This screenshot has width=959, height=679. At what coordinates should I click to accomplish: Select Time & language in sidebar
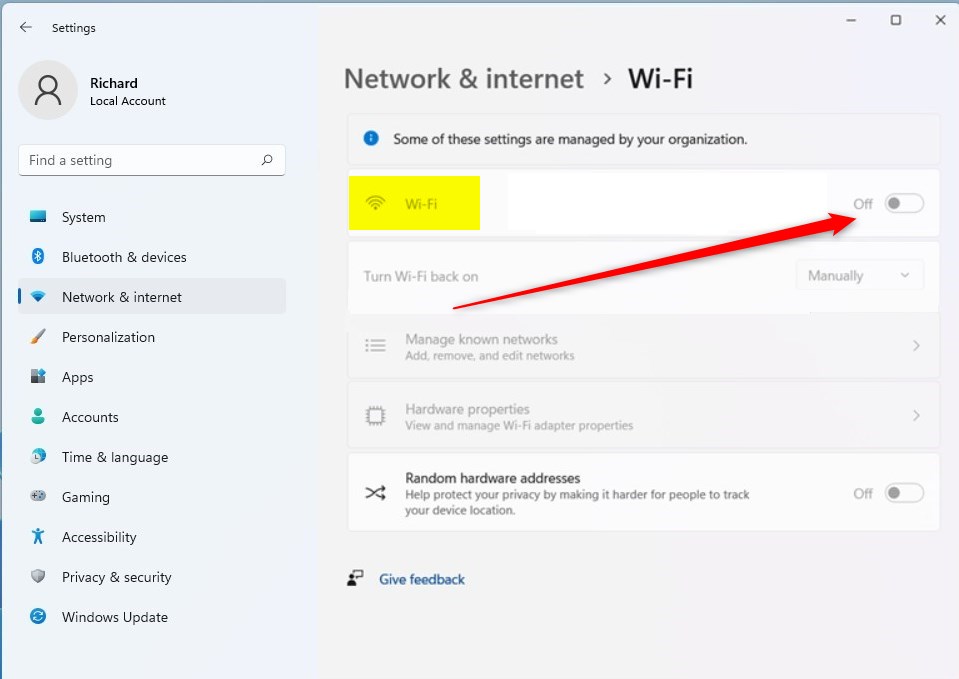pos(114,457)
